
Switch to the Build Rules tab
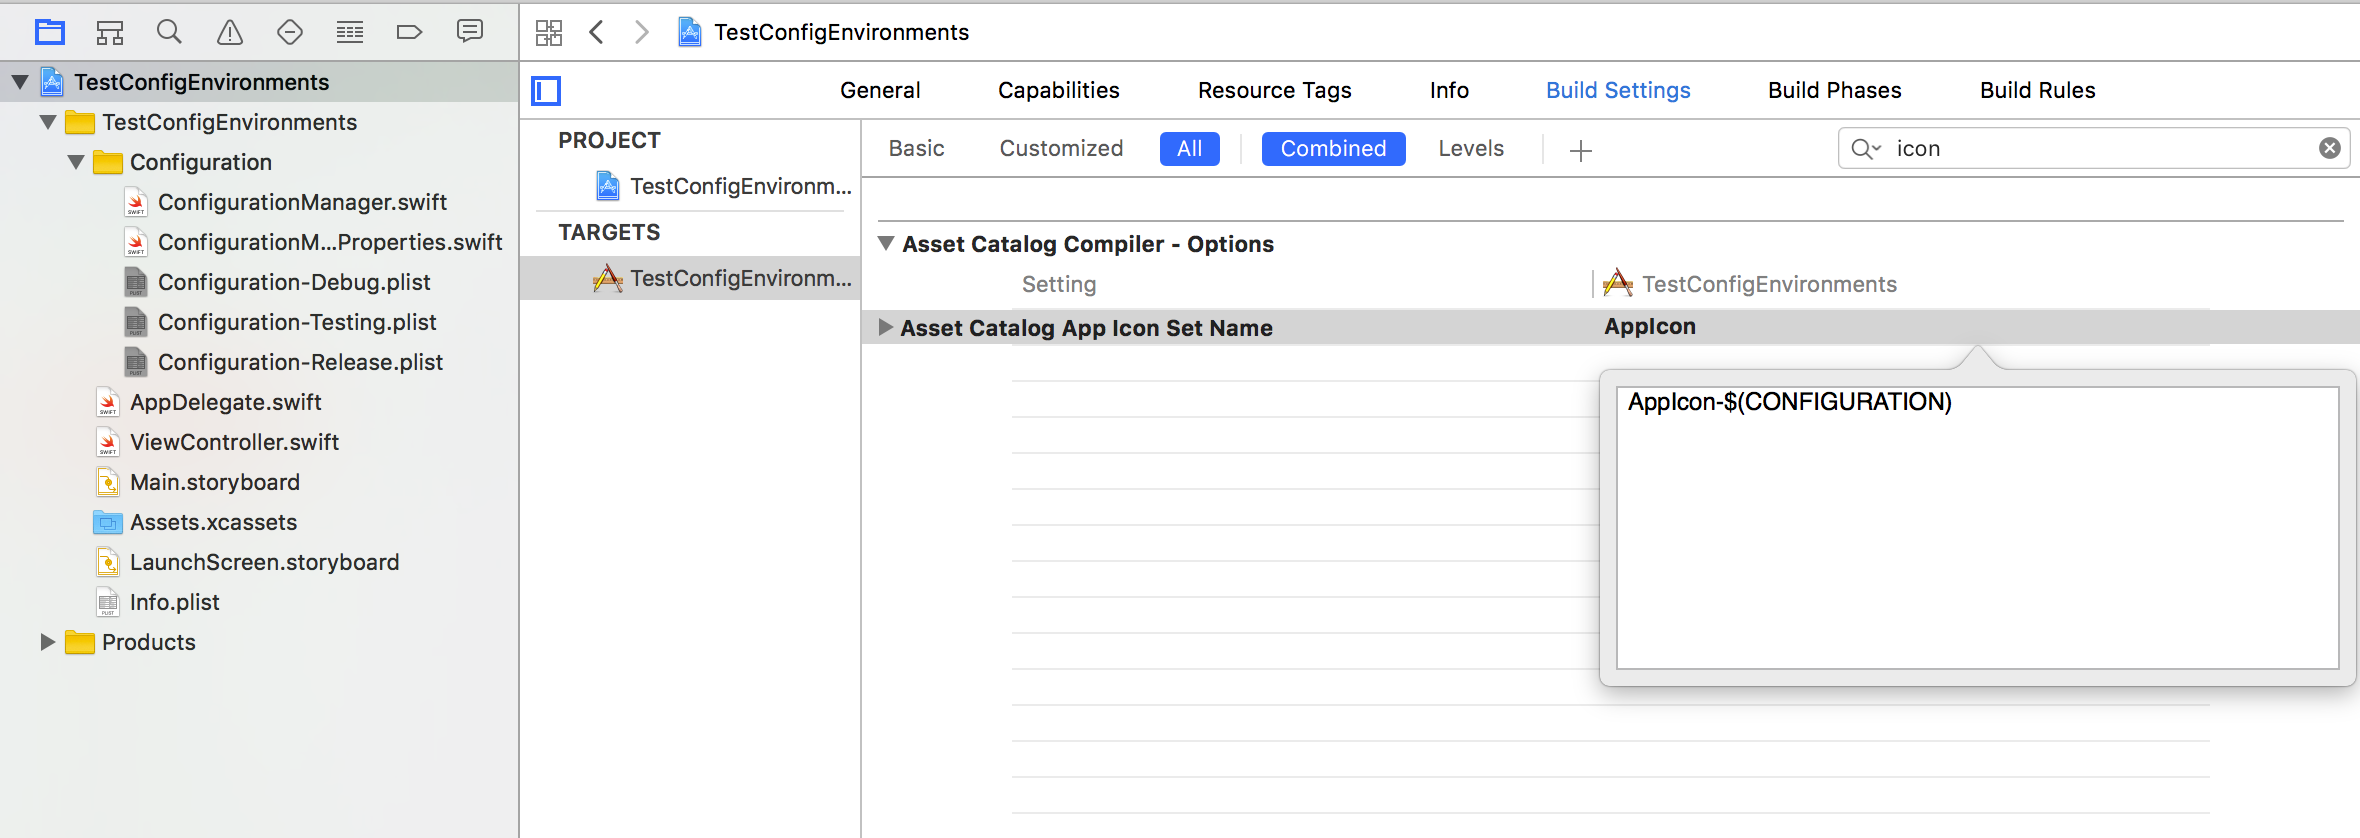2038,90
